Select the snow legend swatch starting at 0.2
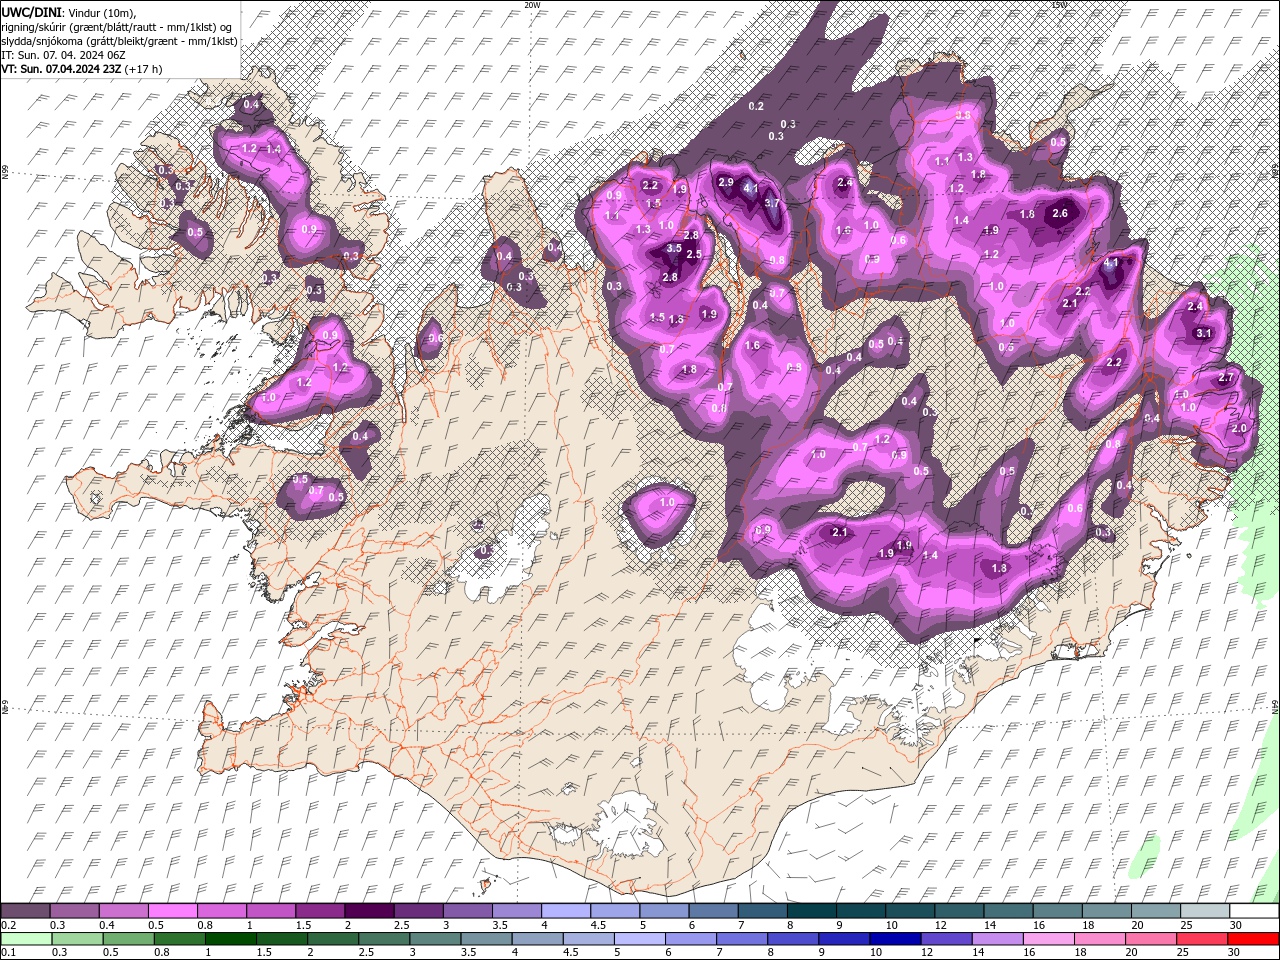Image resolution: width=1280 pixels, height=960 pixels. pyautogui.click(x=25, y=911)
